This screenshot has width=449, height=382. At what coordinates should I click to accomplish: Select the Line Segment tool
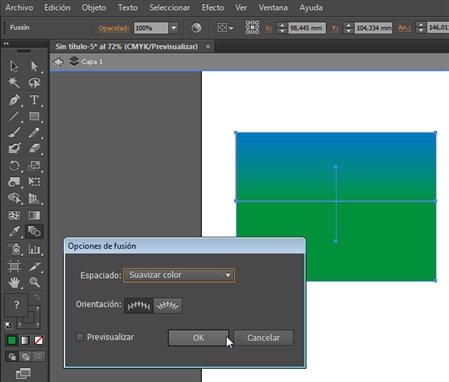14,116
